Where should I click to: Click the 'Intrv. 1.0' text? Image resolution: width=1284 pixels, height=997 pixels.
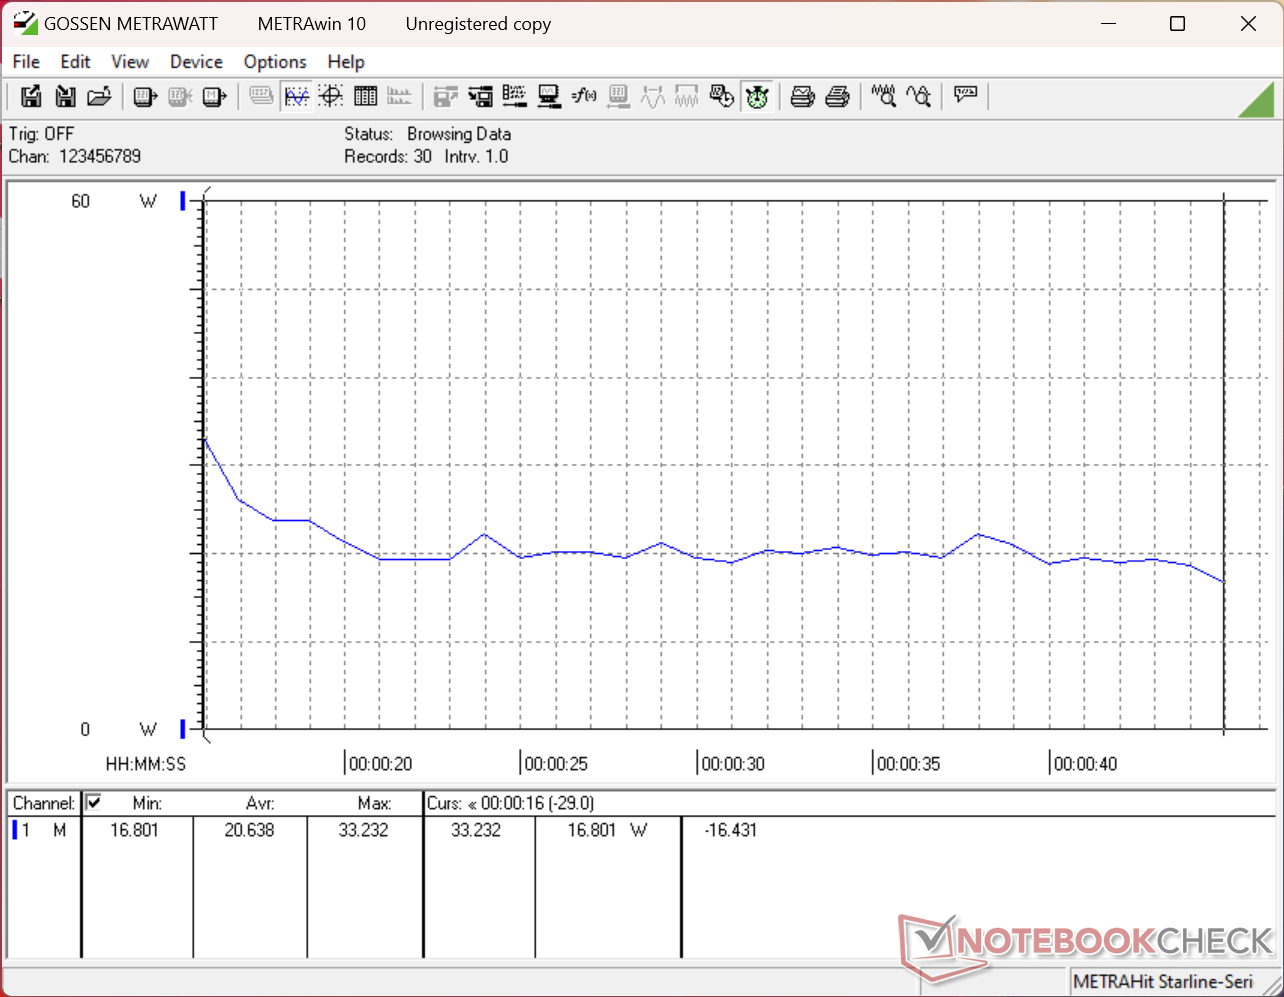point(477,156)
